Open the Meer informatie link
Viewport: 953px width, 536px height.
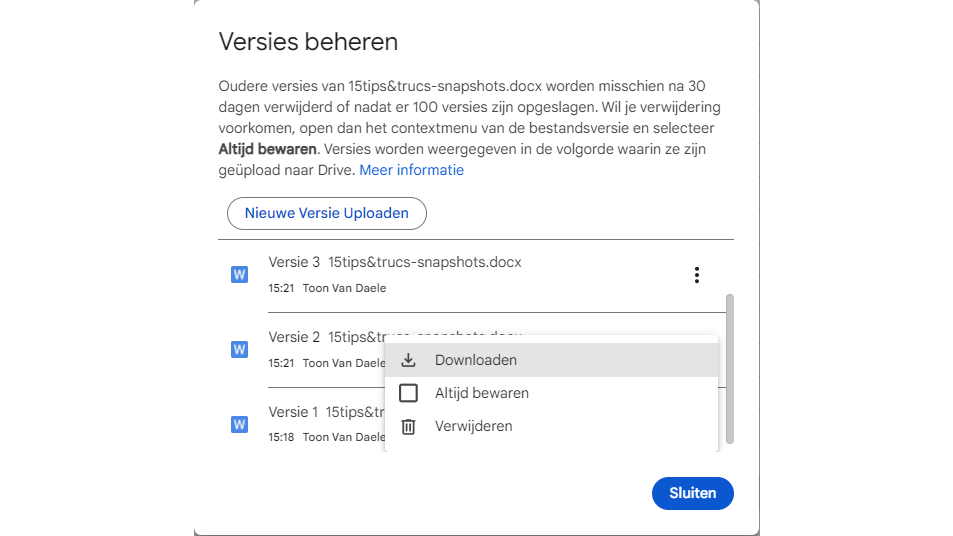411,170
